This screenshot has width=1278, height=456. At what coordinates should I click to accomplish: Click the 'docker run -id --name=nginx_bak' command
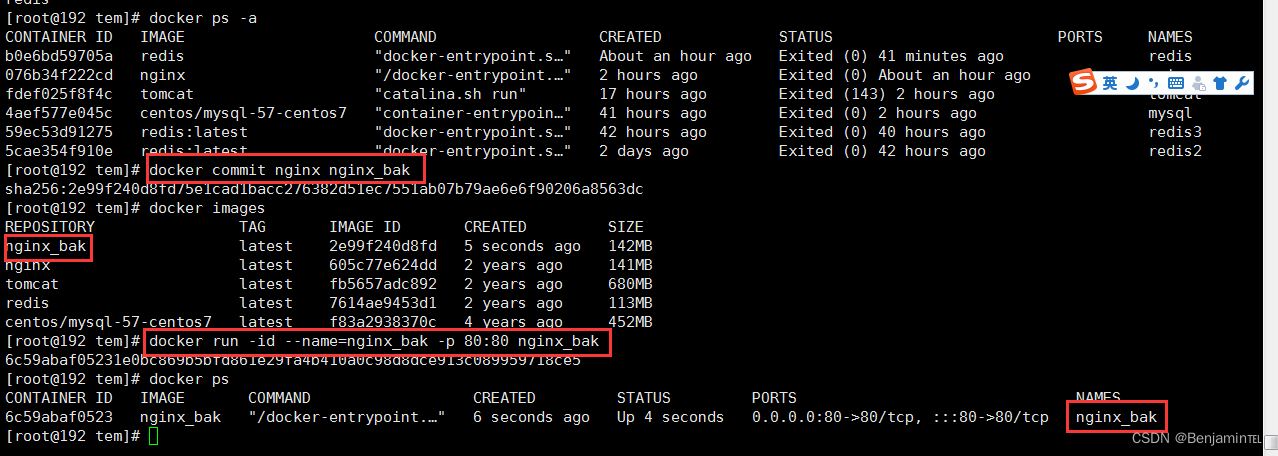(374, 341)
